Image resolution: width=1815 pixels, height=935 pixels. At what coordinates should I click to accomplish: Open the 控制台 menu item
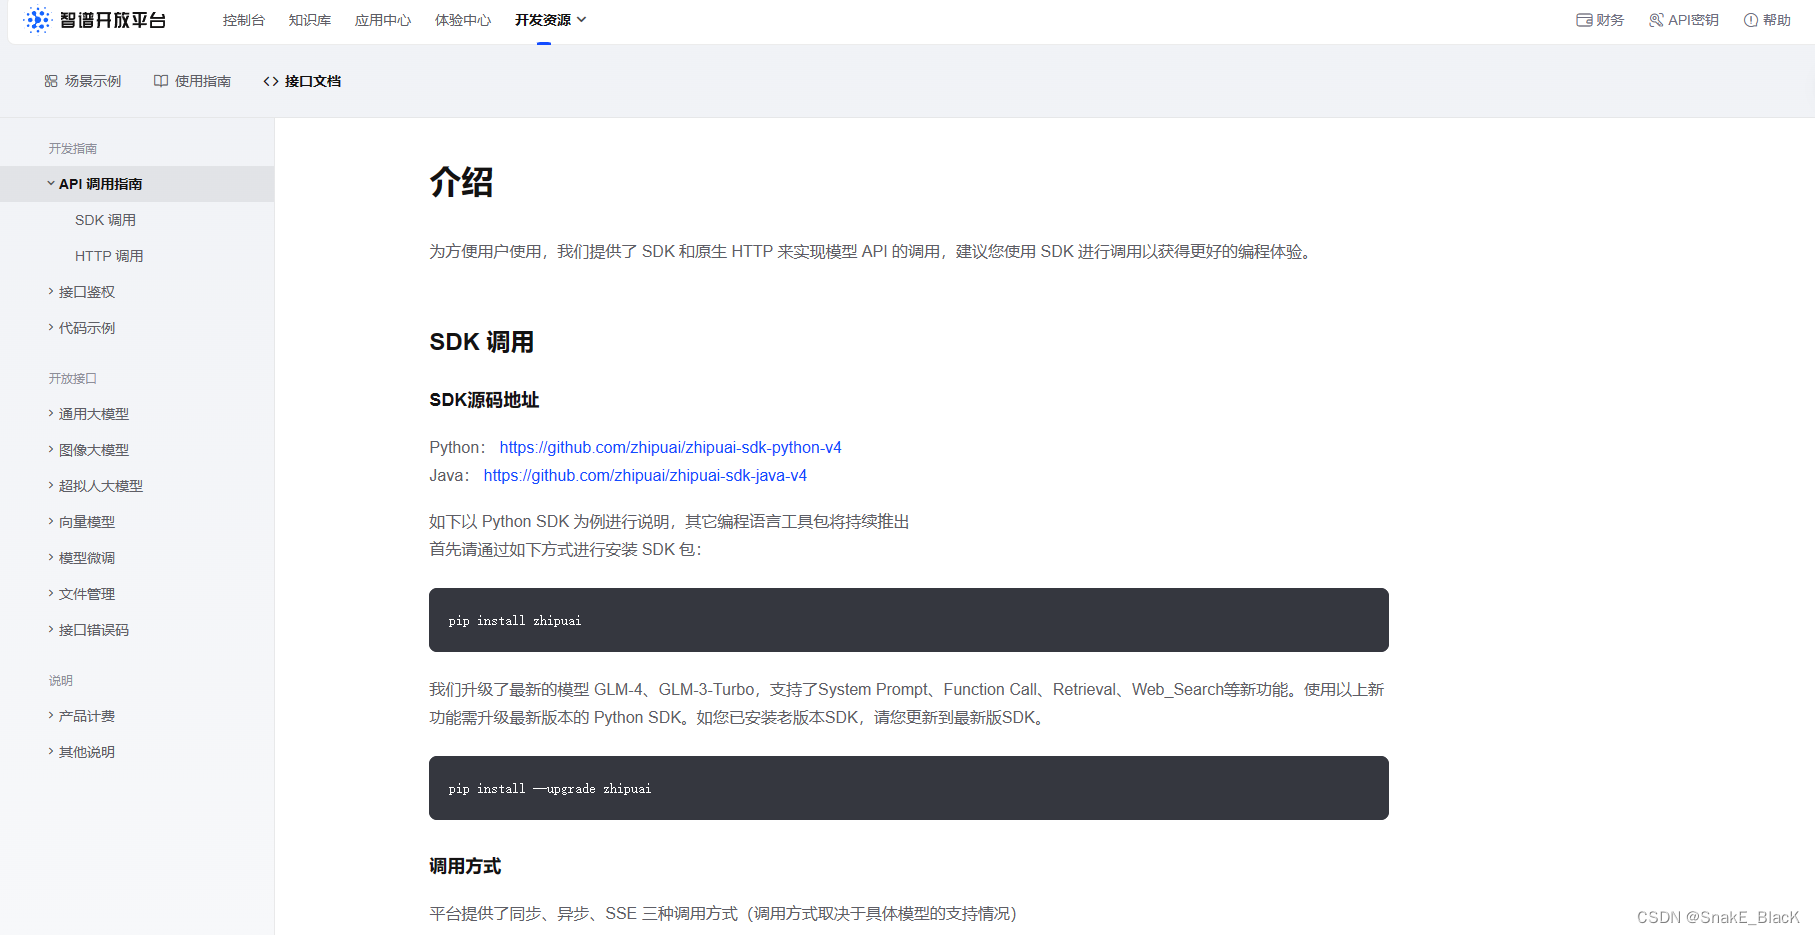coord(244,20)
